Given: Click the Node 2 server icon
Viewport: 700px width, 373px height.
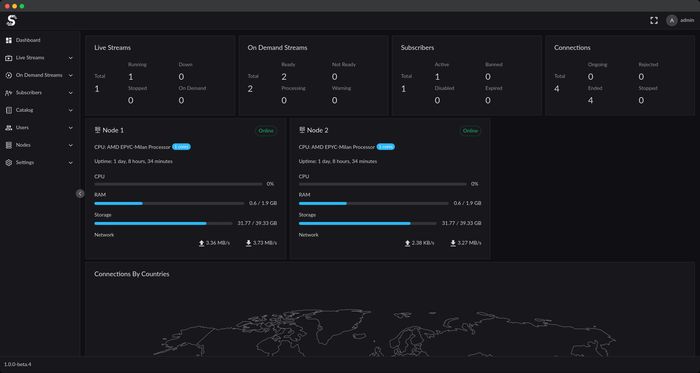Looking at the screenshot, I should [302, 130].
